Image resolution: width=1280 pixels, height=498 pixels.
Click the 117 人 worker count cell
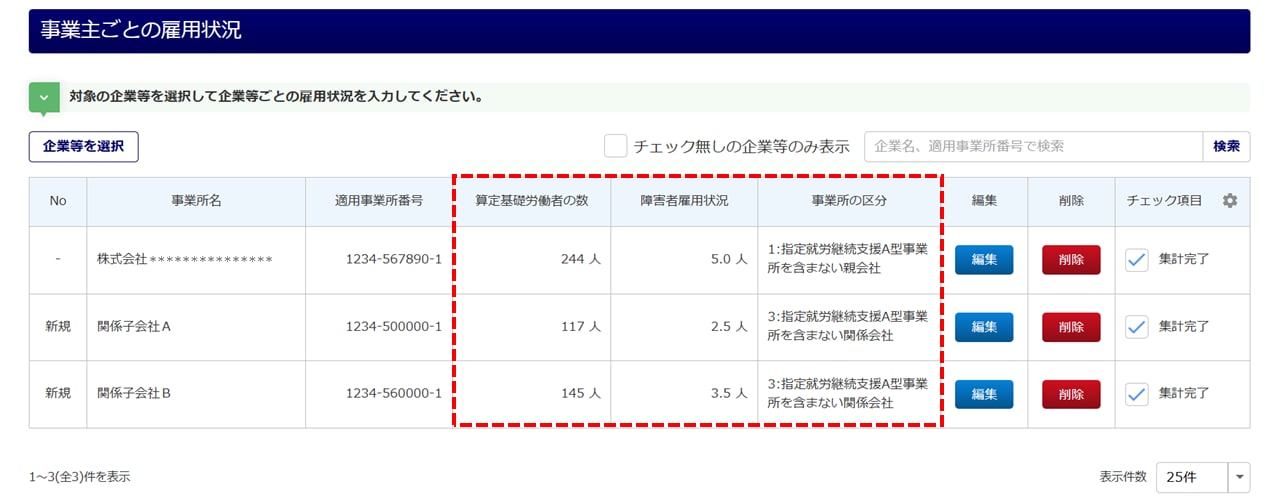[532, 327]
